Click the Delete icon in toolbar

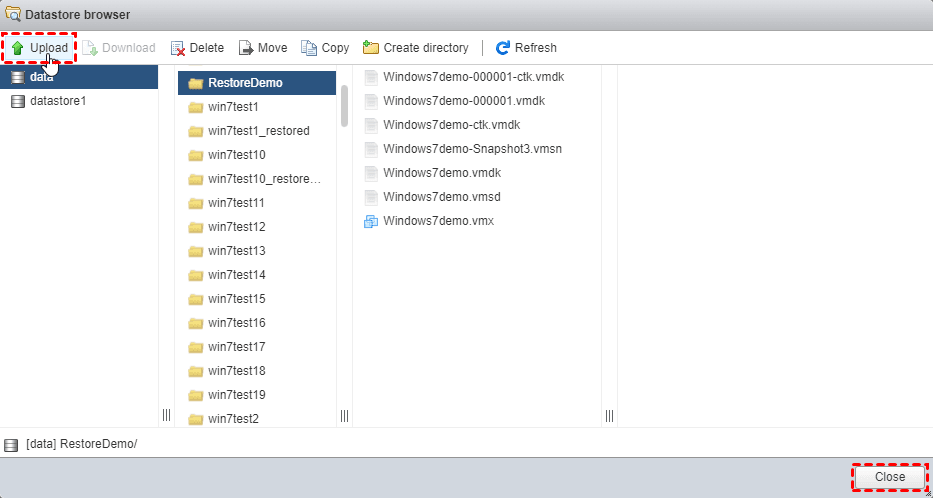coord(178,48)
